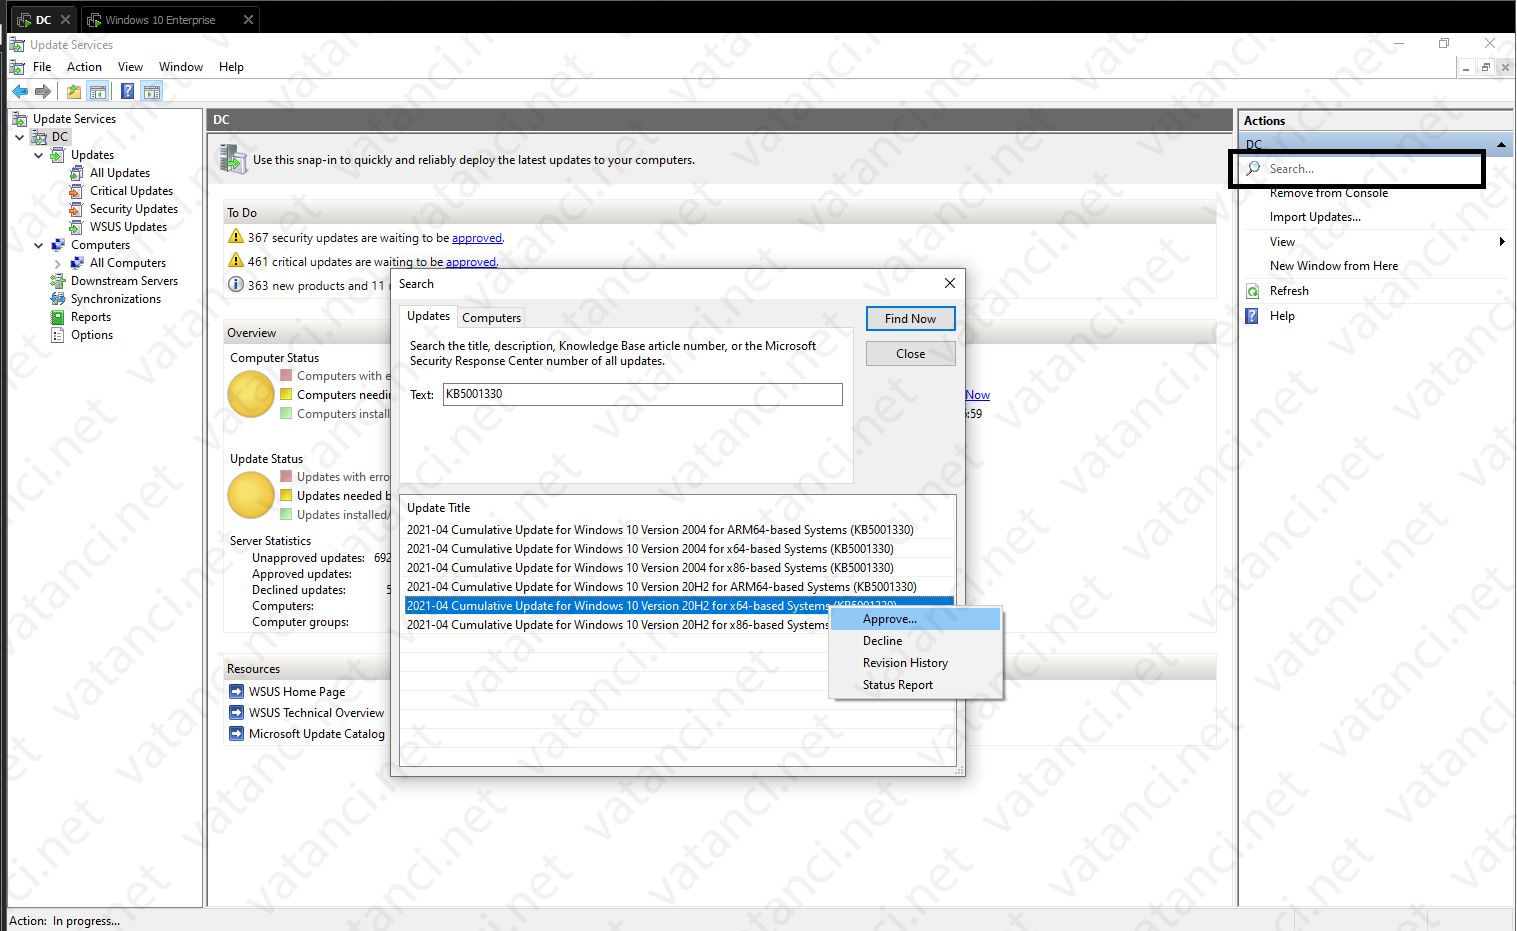Screen dimensions: 1517x931
Task: Click the All Computers icon
Action: (x=77, y=263)
